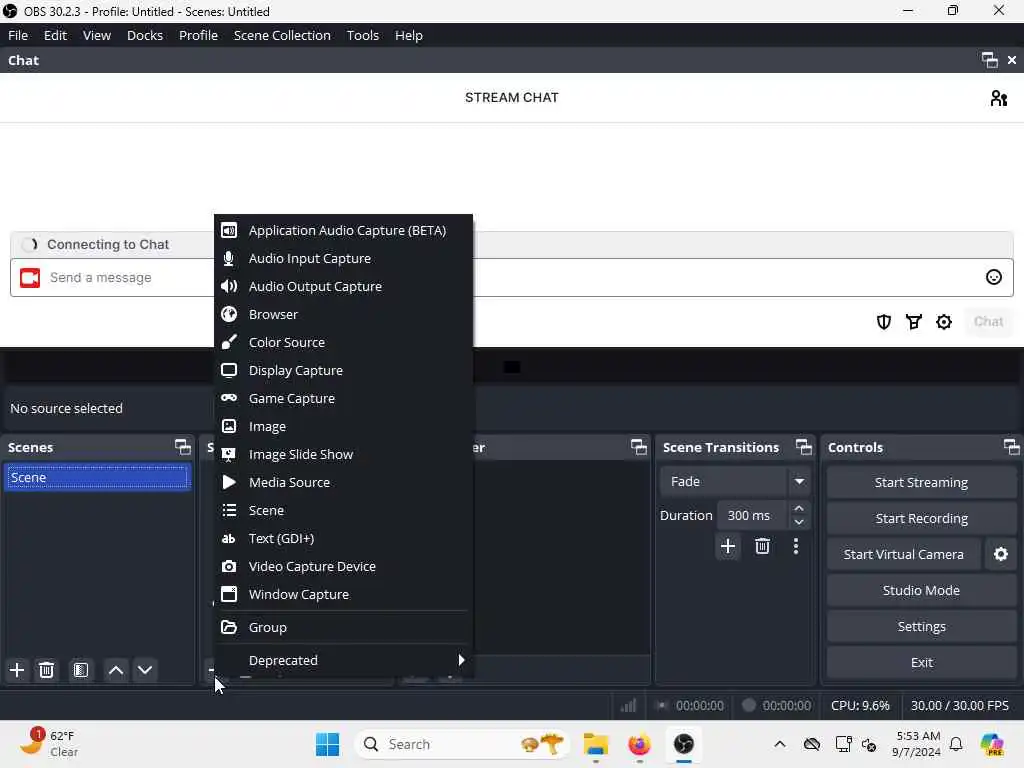Enable Studio Mode
The height and width of the screenshot is (768, 1024).
(x=921, y=590)
